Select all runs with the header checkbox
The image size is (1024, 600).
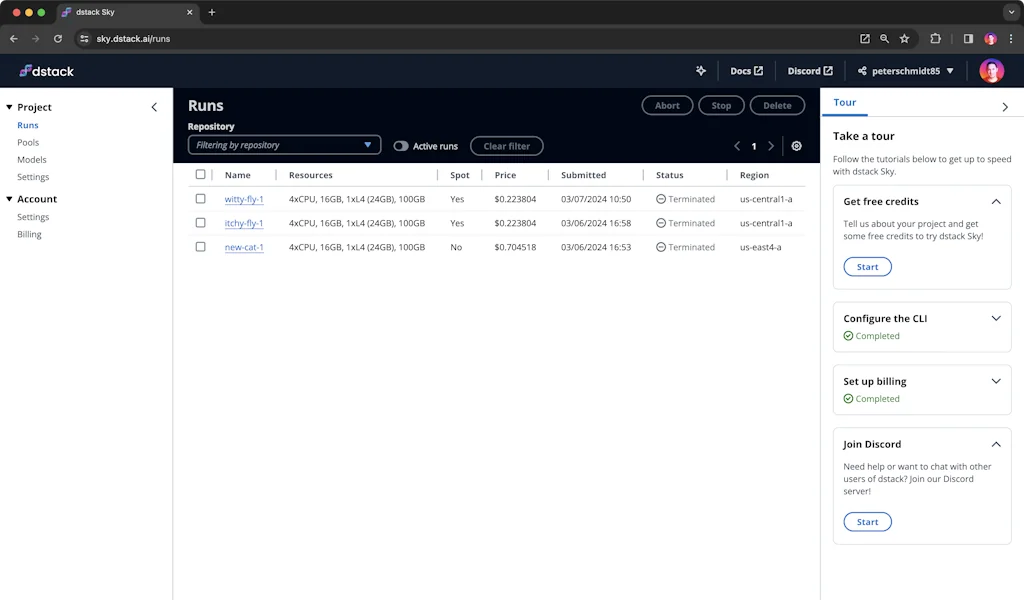(x=200, y=174)
